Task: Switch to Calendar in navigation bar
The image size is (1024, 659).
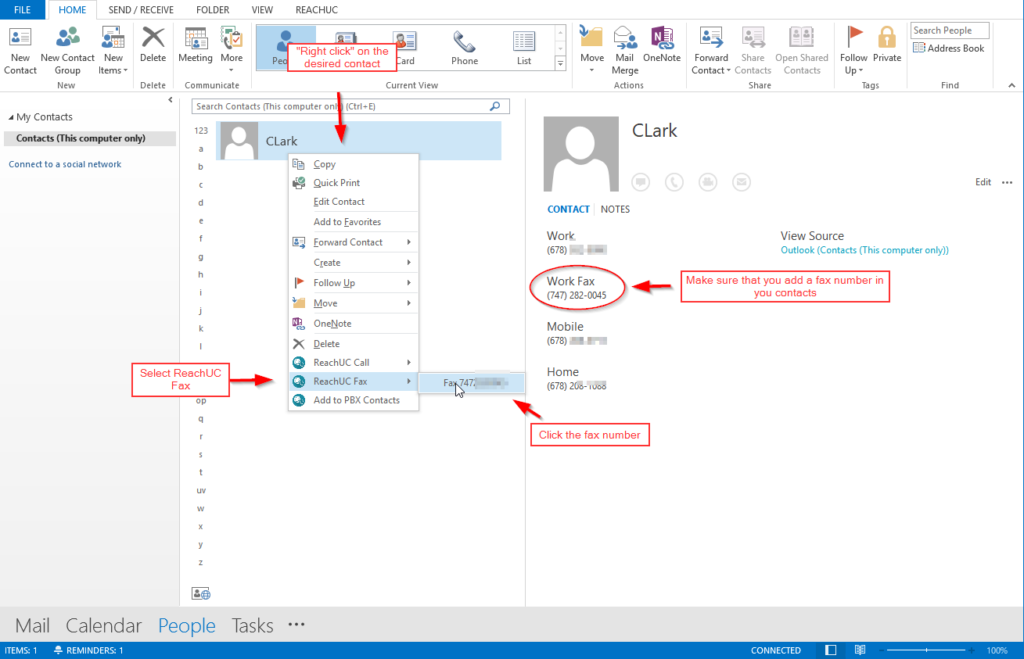Action: click(x=103, y=626)
